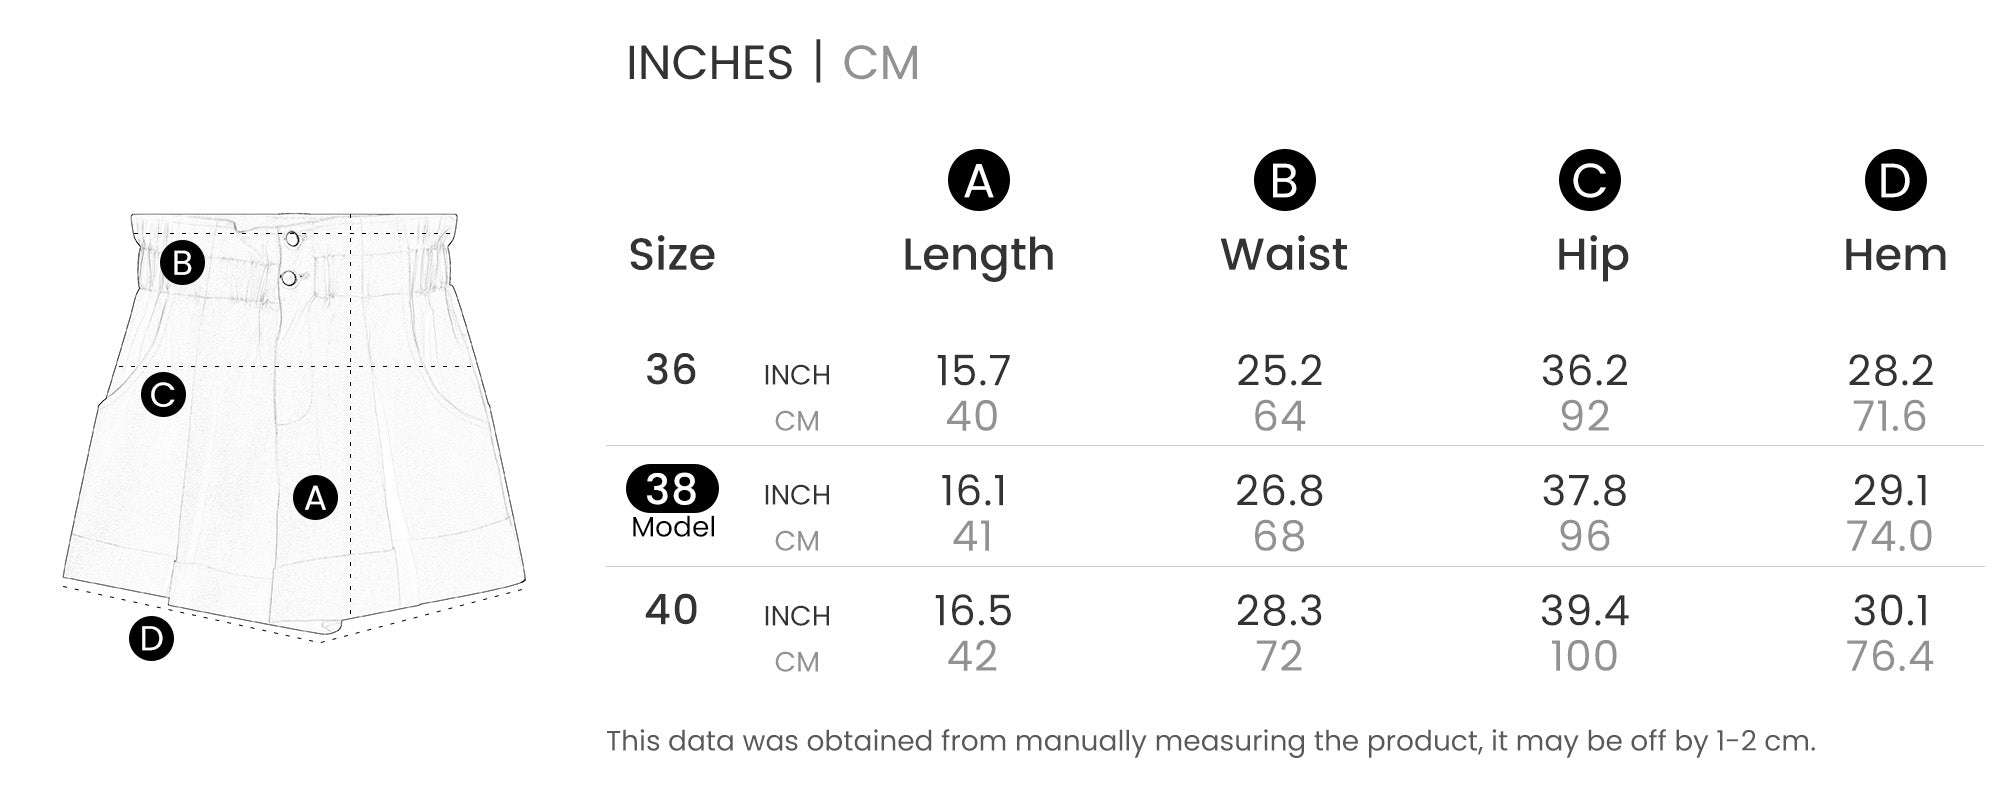Select the highlighted size 38 badge
This screenshot has height=806, width=2000.
(x=672, y=489)
